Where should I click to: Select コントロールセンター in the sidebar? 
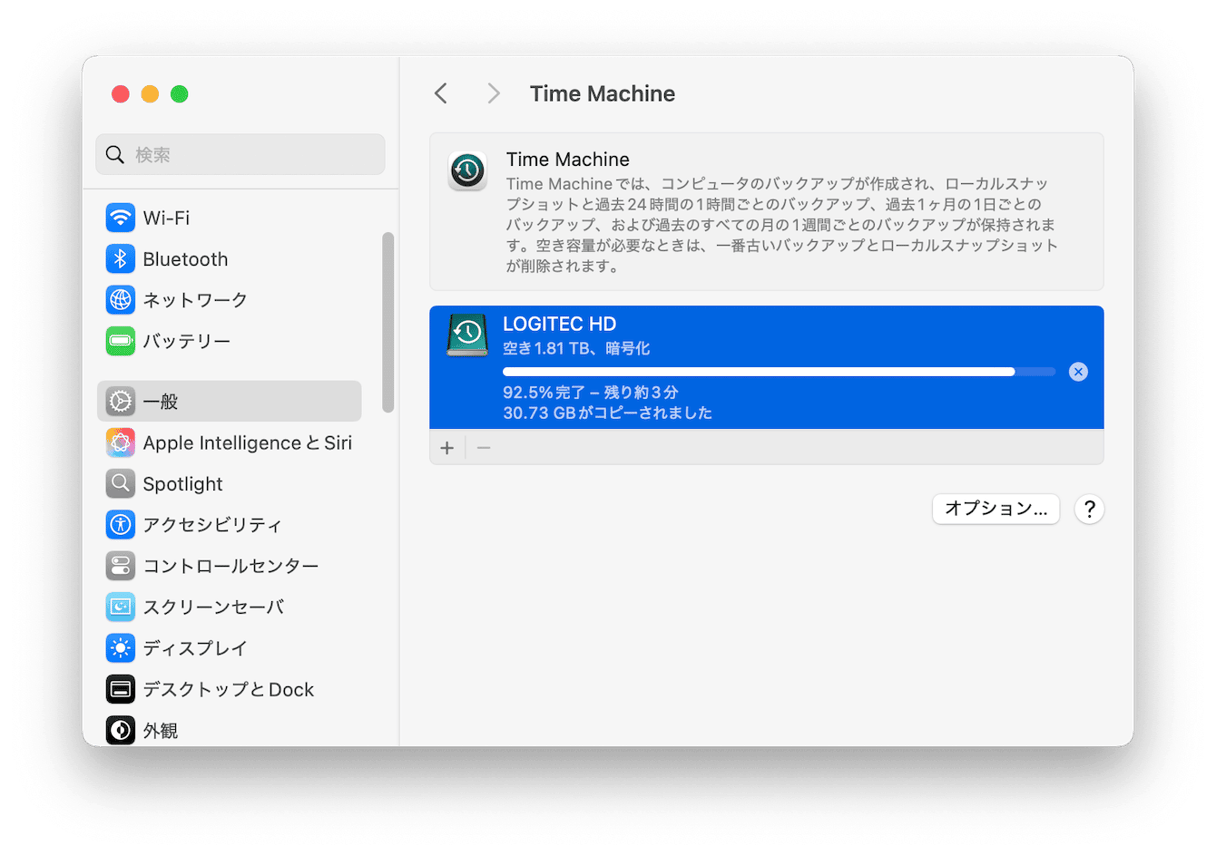point(229,566)
